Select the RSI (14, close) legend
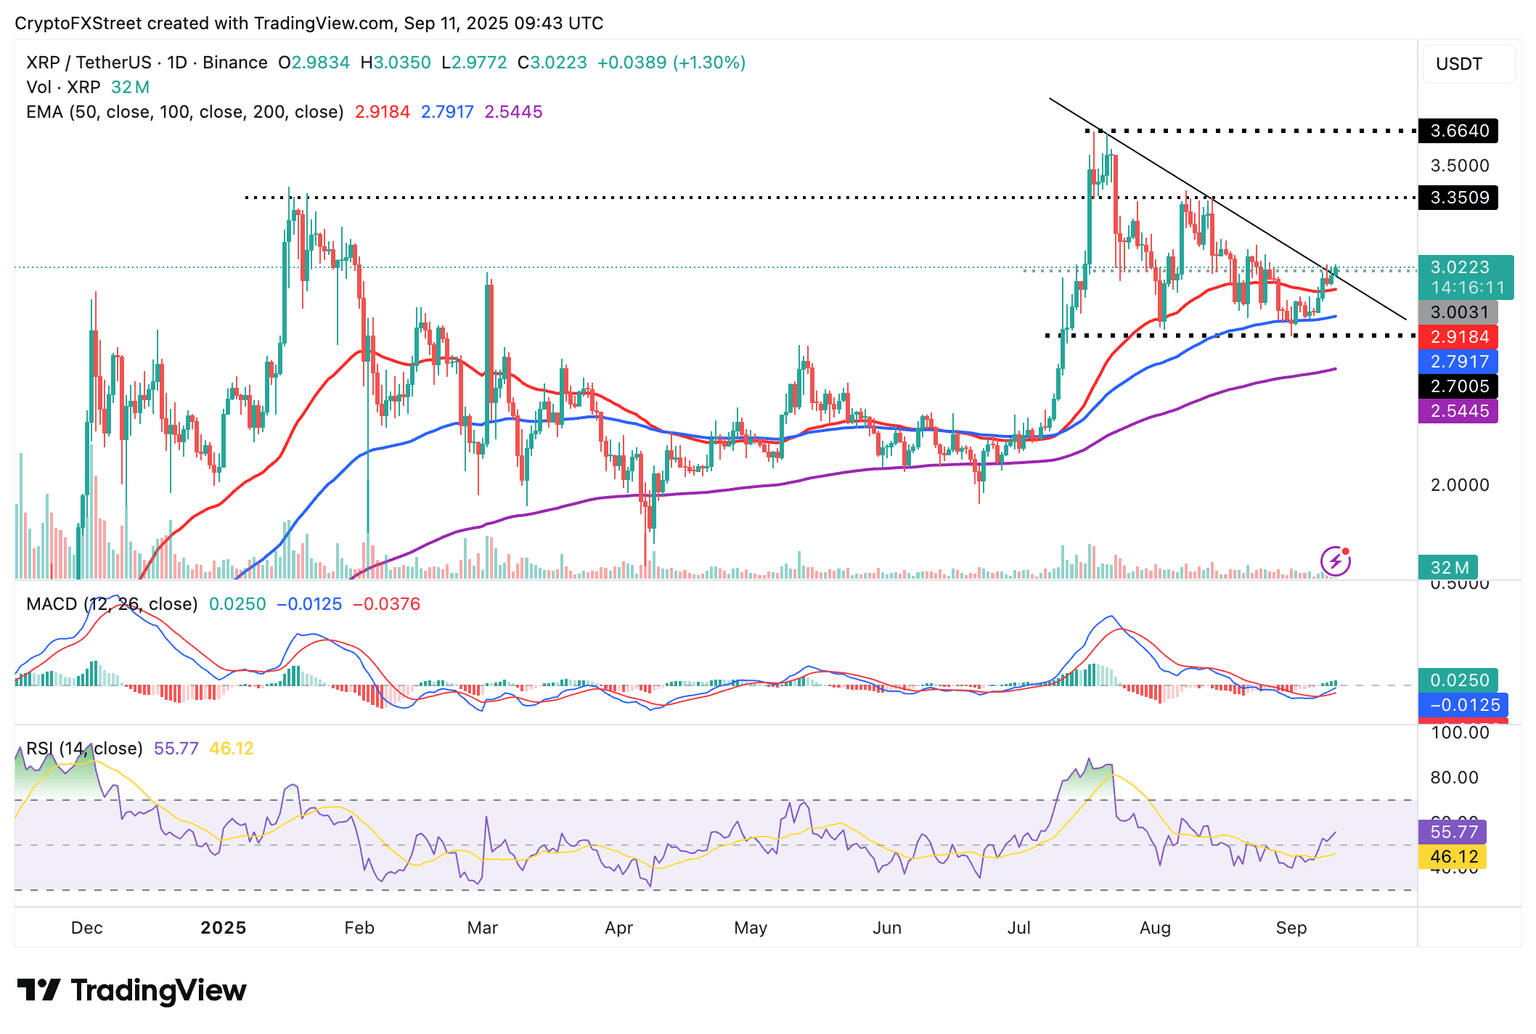 coord(85,748)
